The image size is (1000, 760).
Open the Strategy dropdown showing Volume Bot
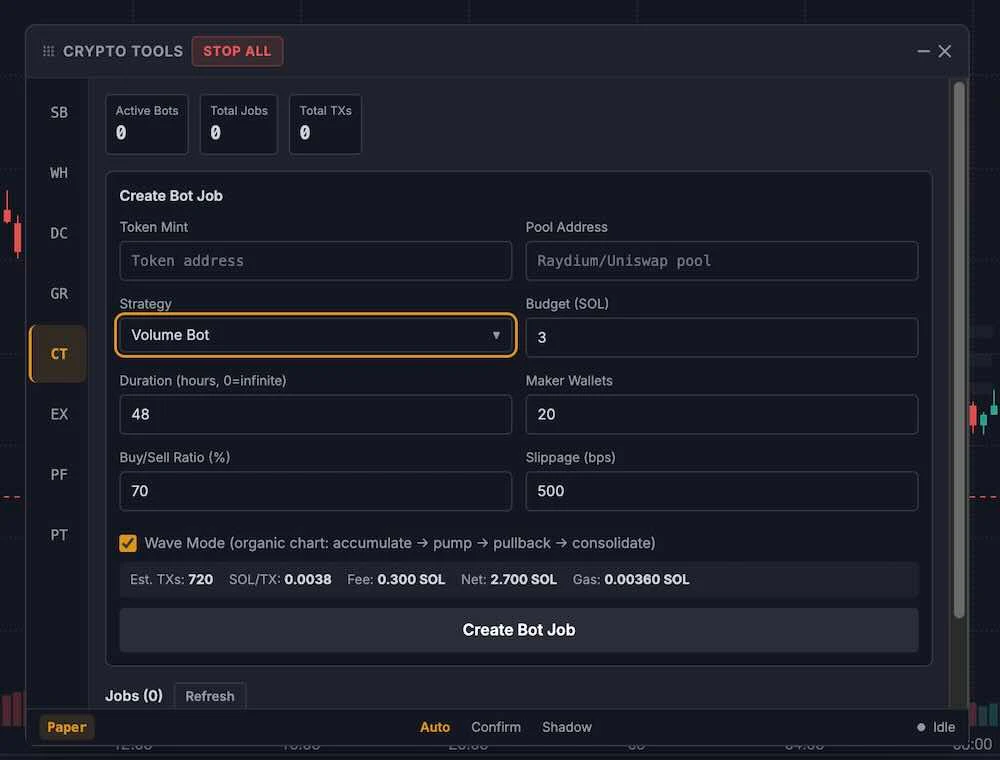tap(316, 335)
